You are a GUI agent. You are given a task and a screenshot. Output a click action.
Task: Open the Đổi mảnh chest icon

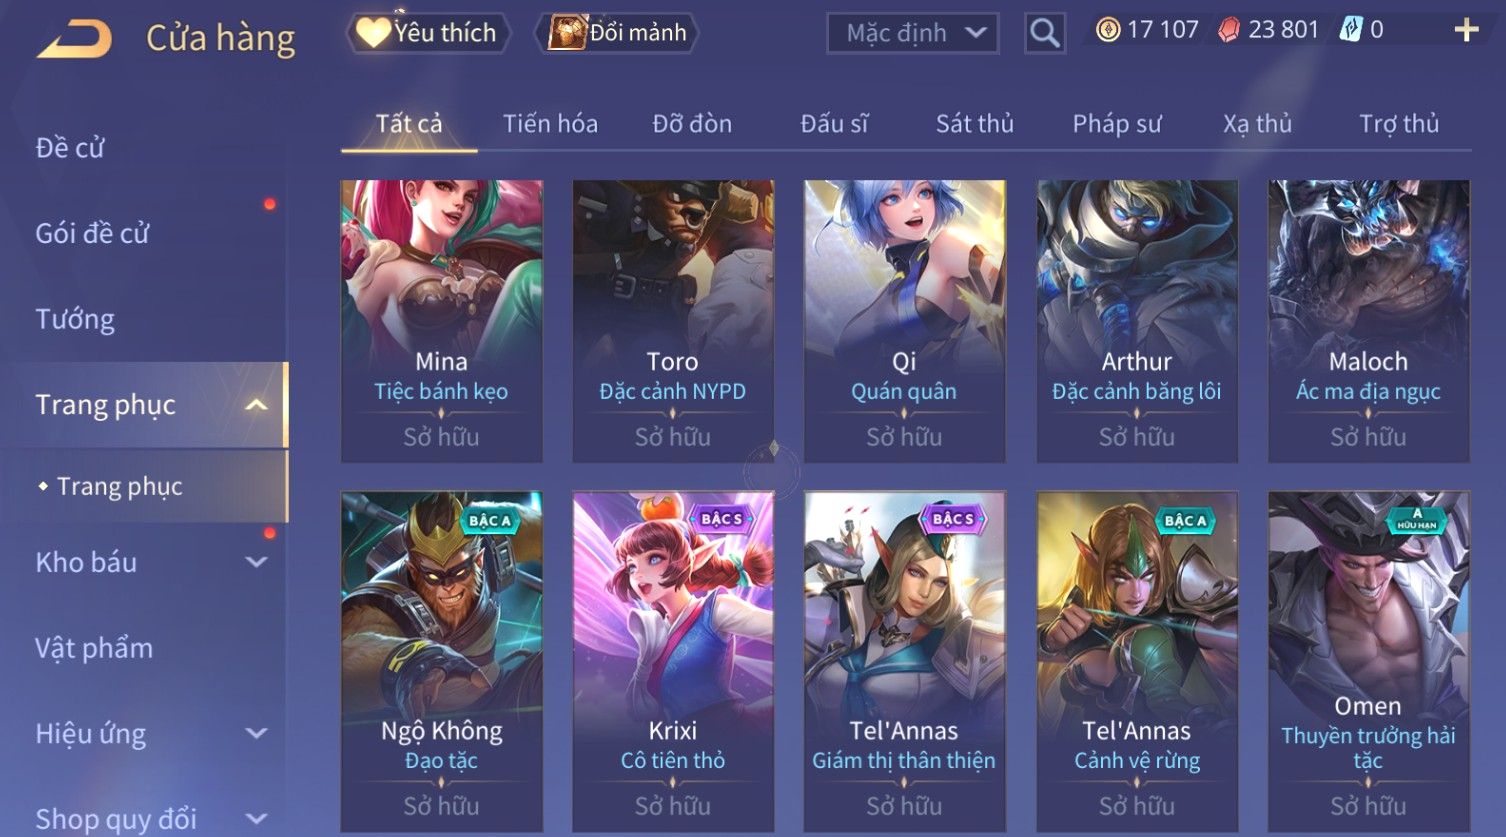pos(566,33)
